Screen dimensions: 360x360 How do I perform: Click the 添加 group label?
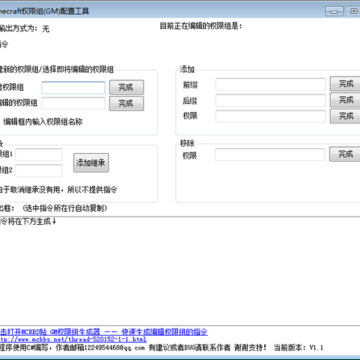tap(187, 70)
